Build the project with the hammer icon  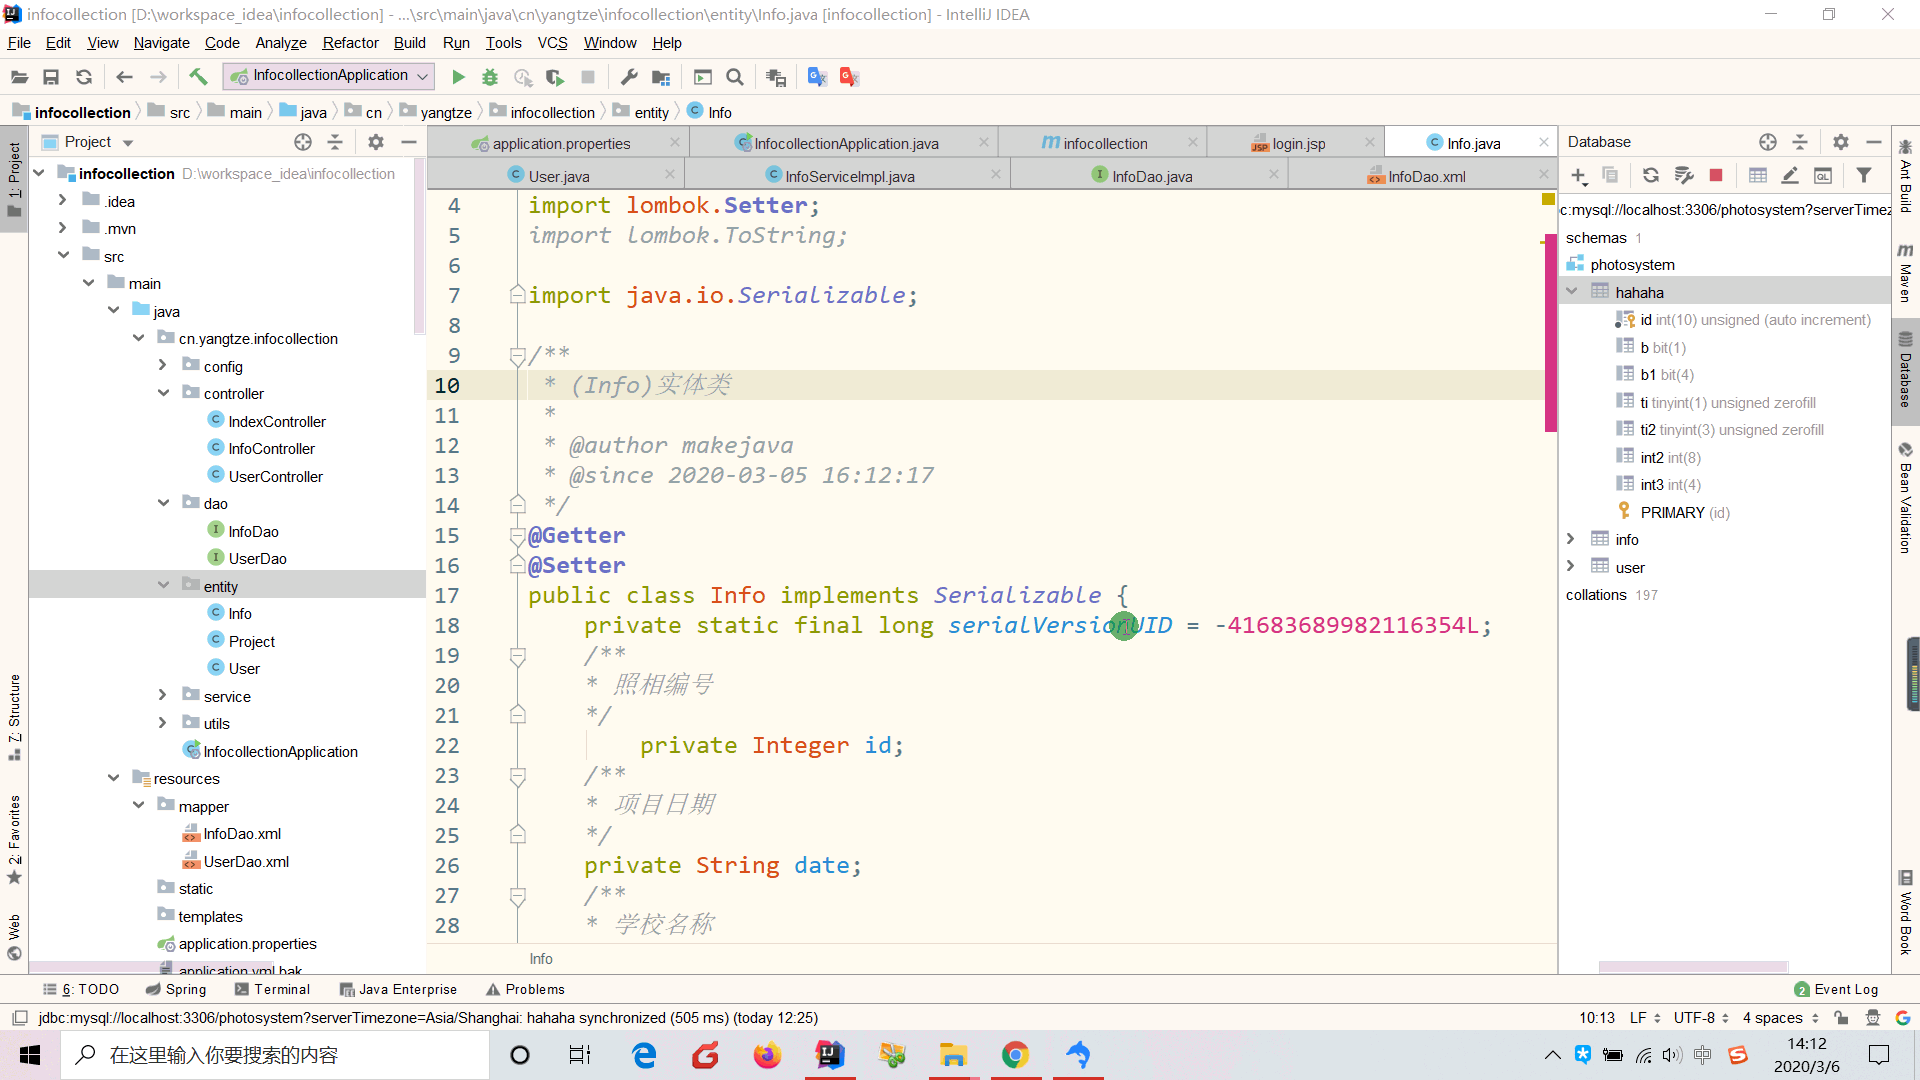click(198, 76)
